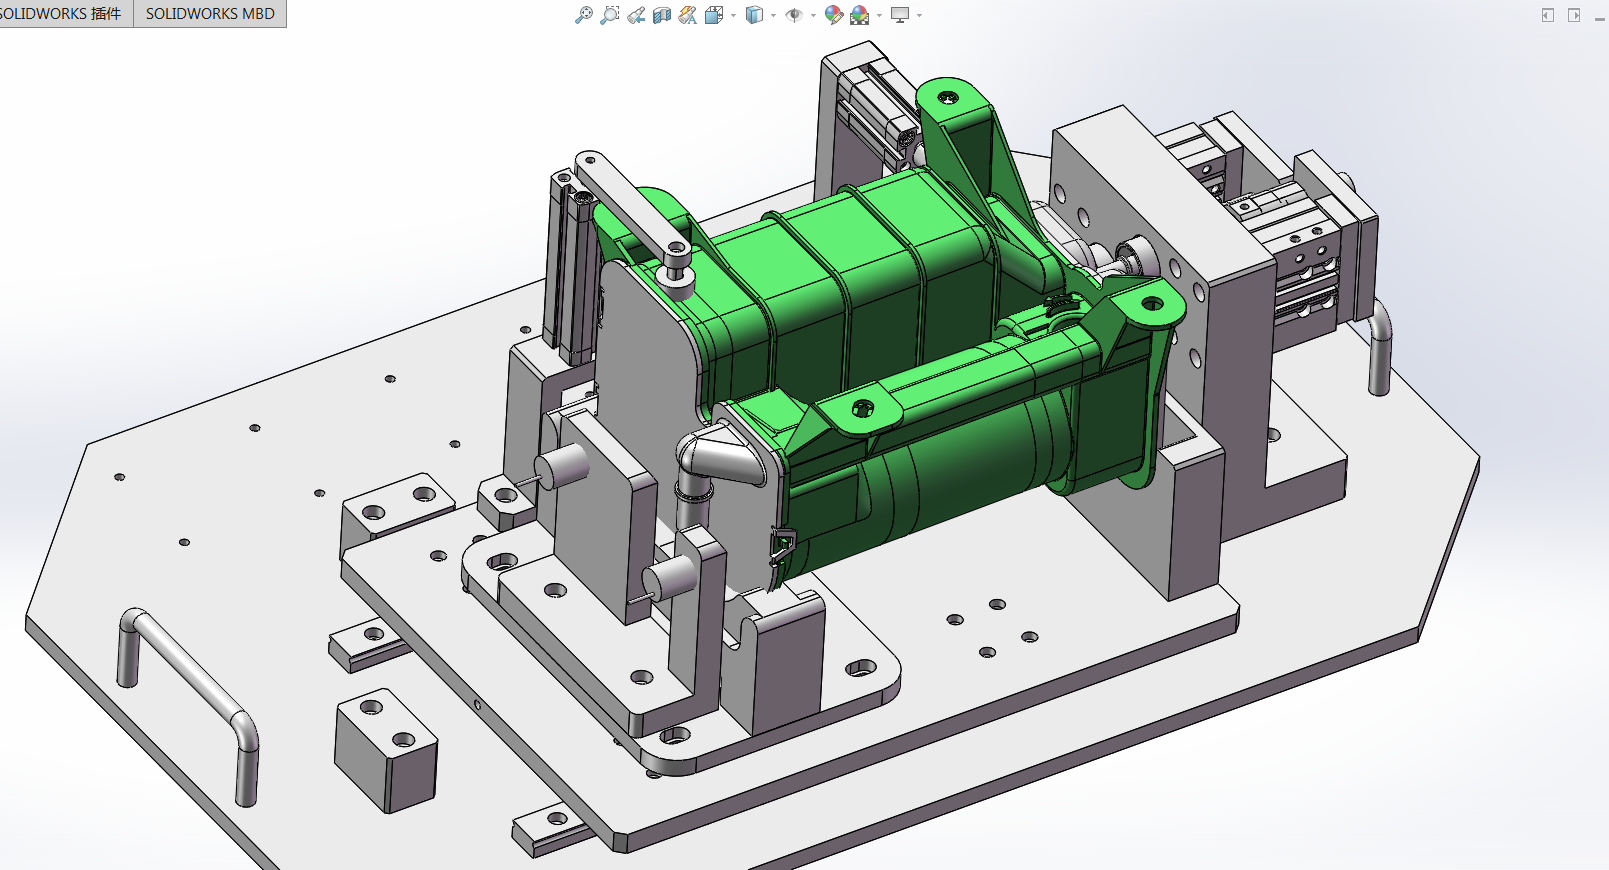Click the collapse left panel icon
The width and height of the screenshot is (1609, 870).
tap(1548, 15)
